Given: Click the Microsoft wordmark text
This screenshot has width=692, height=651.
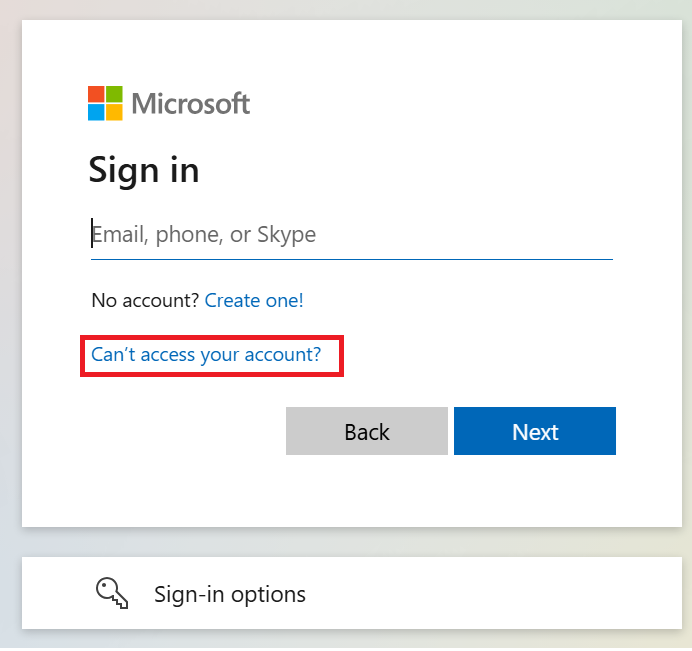Looking at the screenshot, I should [191, 104].
